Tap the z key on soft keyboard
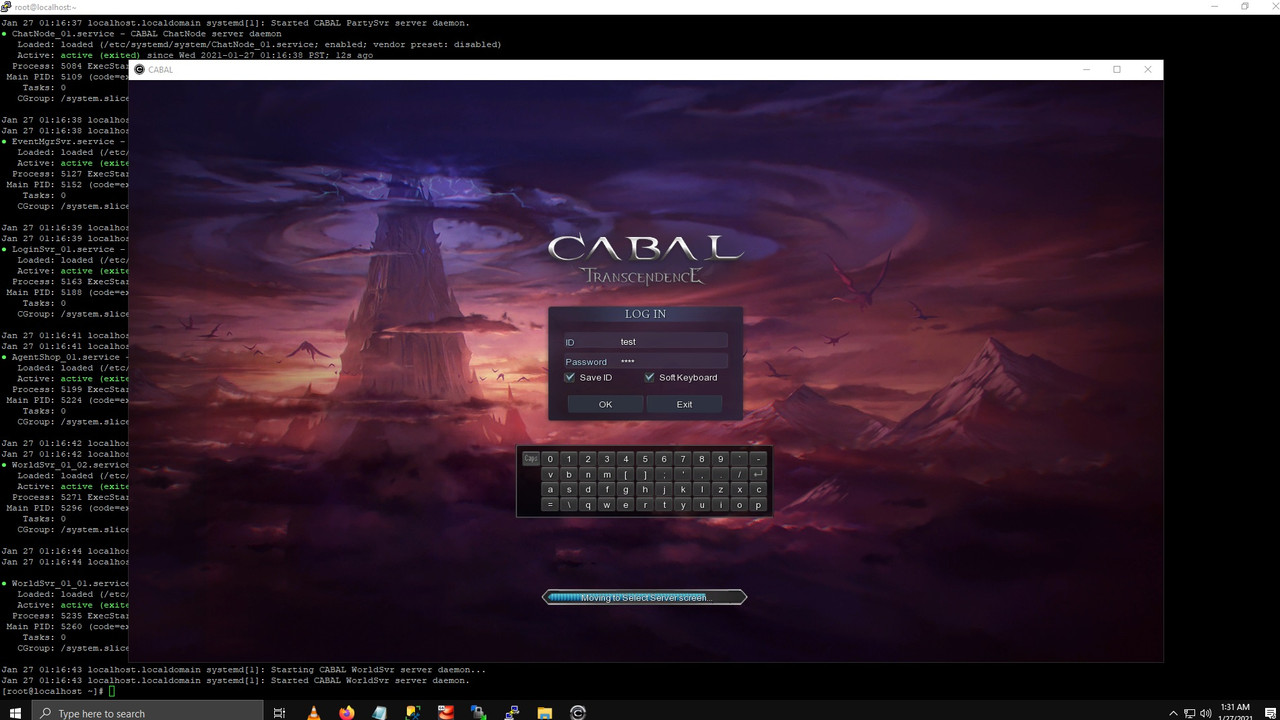This screenshot has width=1280, height=720. pos(720,490)
